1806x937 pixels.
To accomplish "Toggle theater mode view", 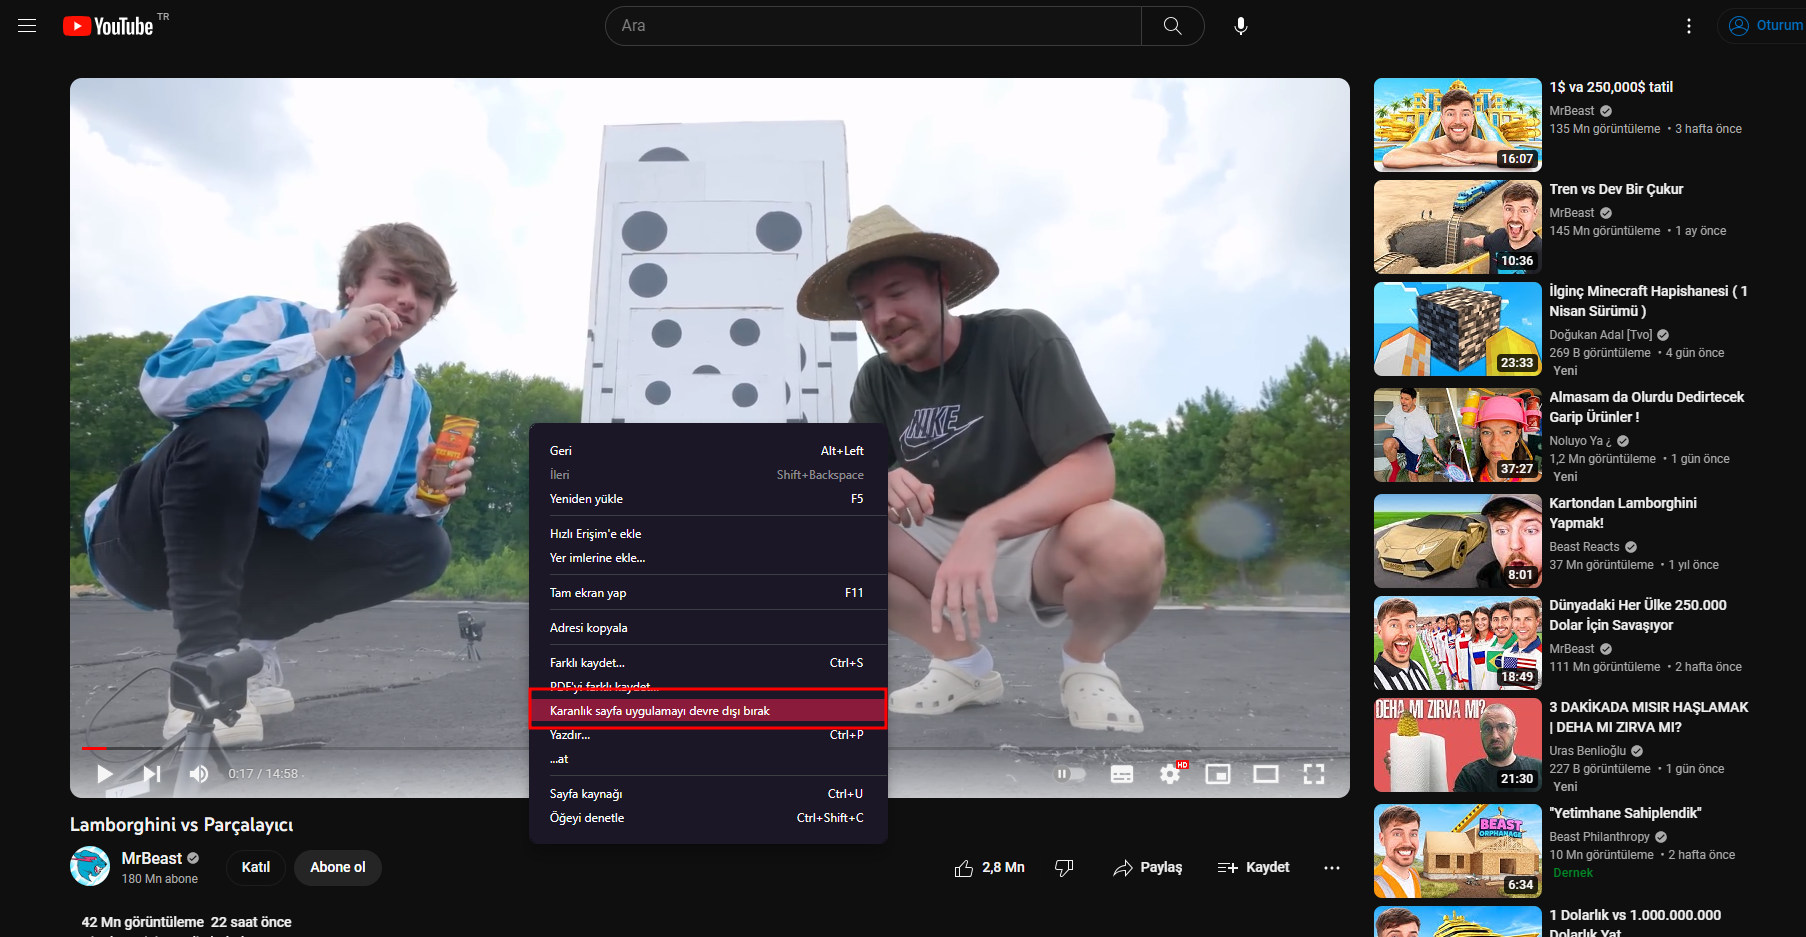I will [x=1266, y=774].
